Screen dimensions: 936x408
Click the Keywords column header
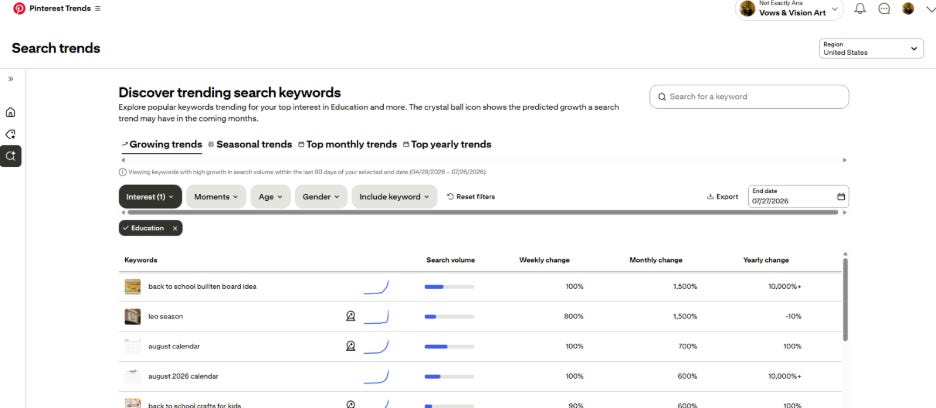click(x=141, y=260)
